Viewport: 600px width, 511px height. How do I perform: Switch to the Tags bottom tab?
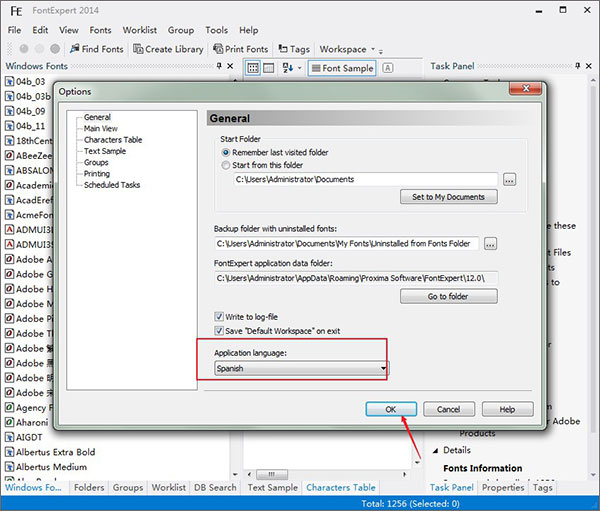(x=543, y=487)
